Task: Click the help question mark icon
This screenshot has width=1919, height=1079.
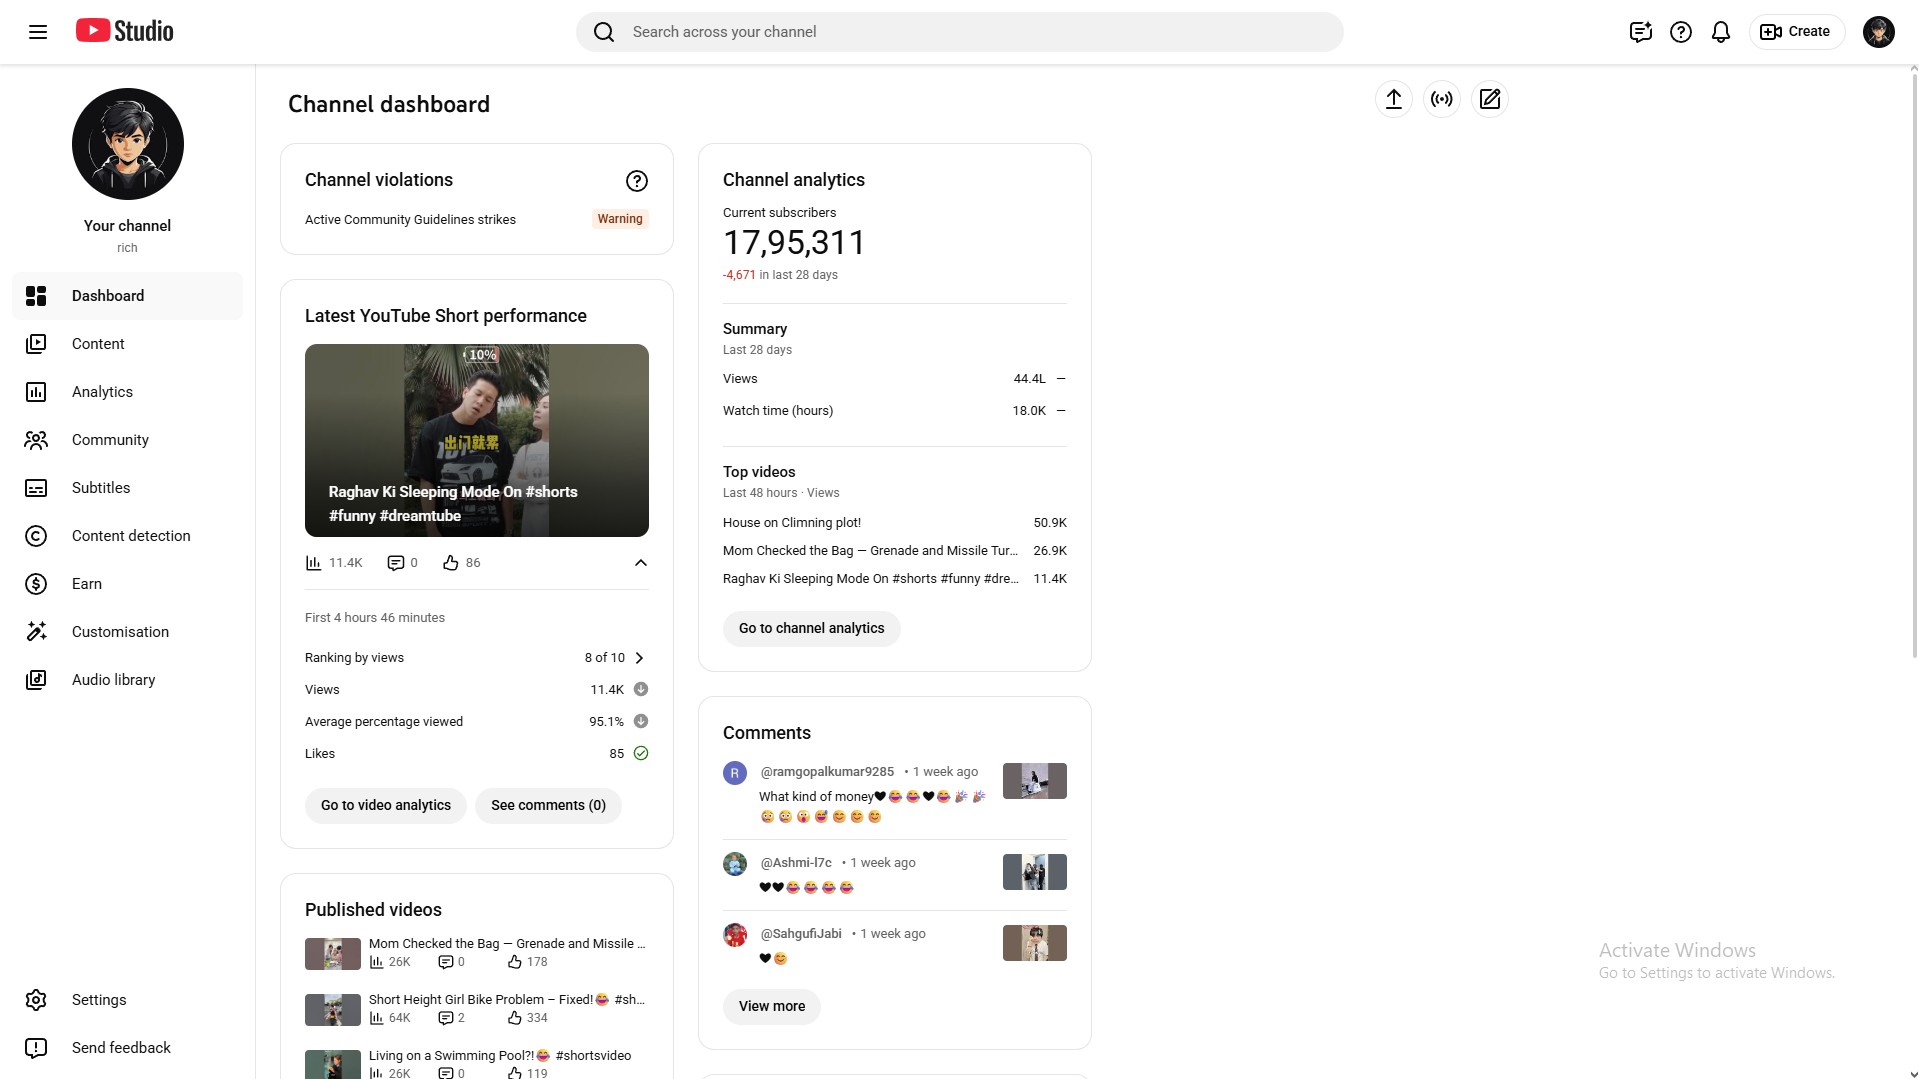Action: pyautogui.click(x=1680, y=31)
